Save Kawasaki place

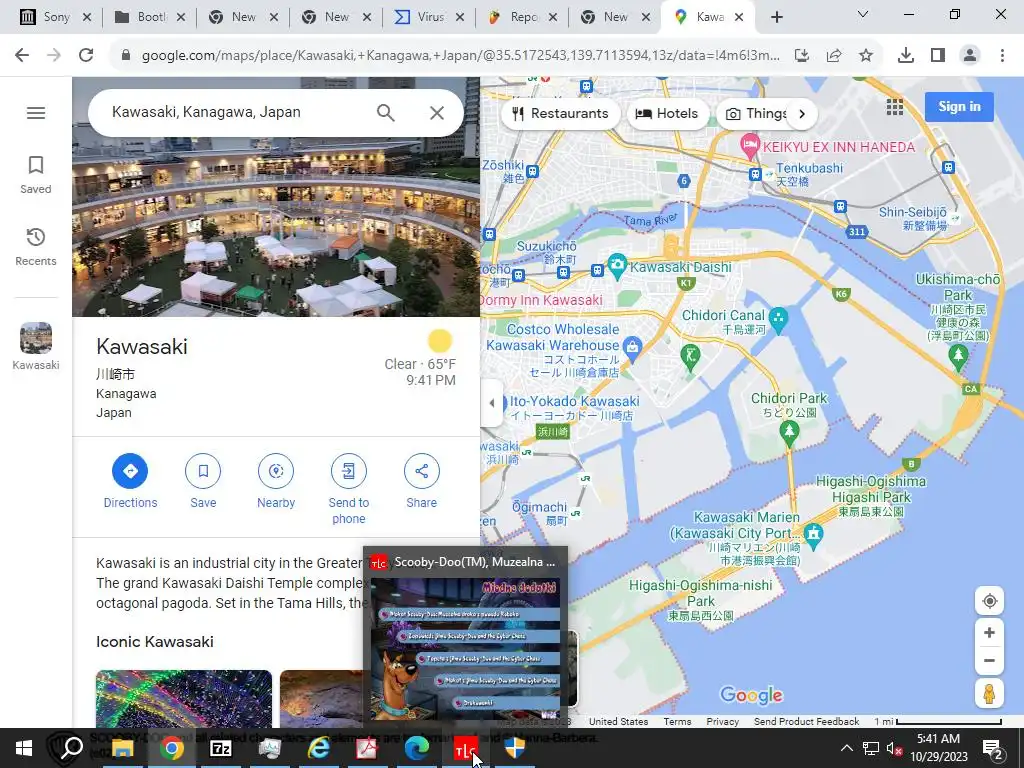click(x=203, y=481)
